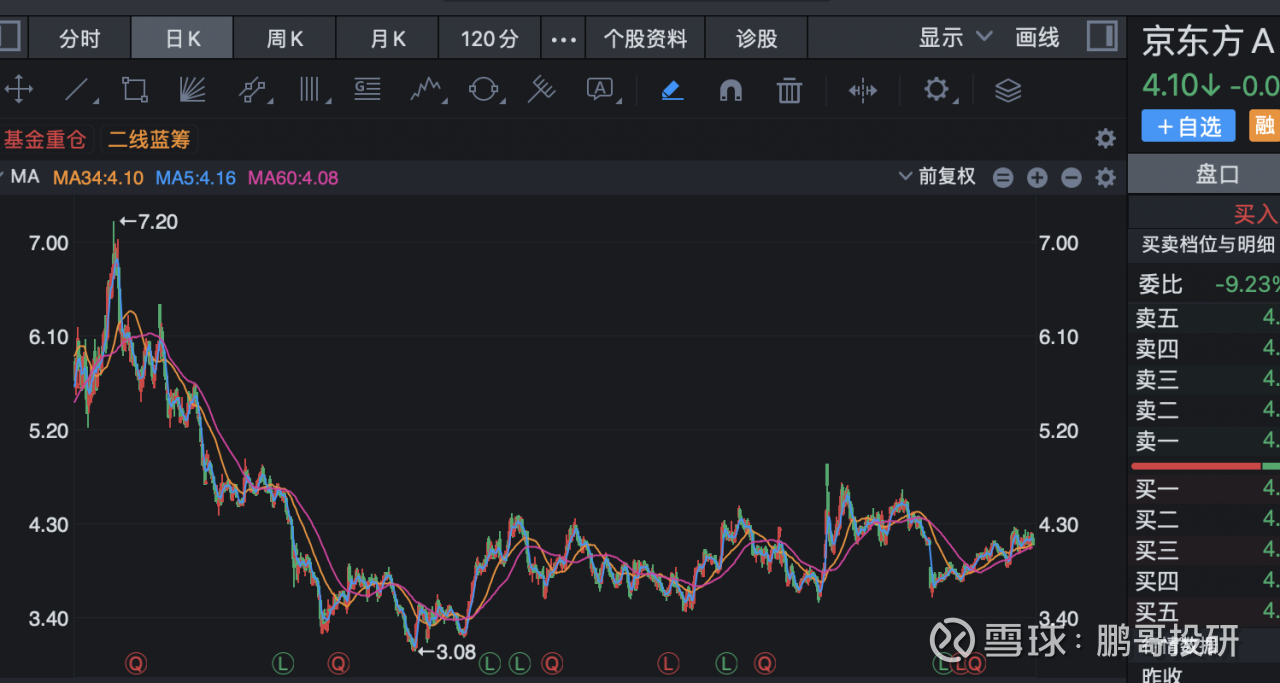Switch to the 周K weekly tab

click(x=285, y=39)
